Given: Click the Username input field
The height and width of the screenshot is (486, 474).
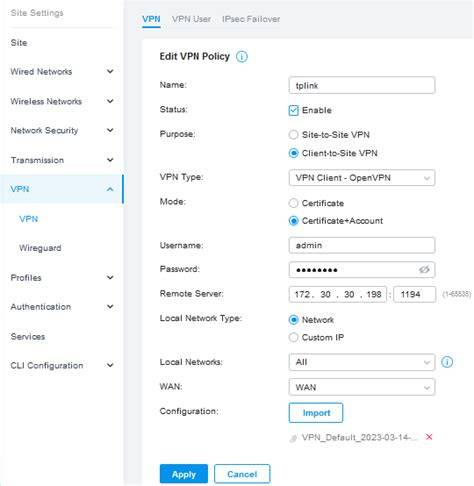Looking at the screenshot, I should click(x=362, y=245).
